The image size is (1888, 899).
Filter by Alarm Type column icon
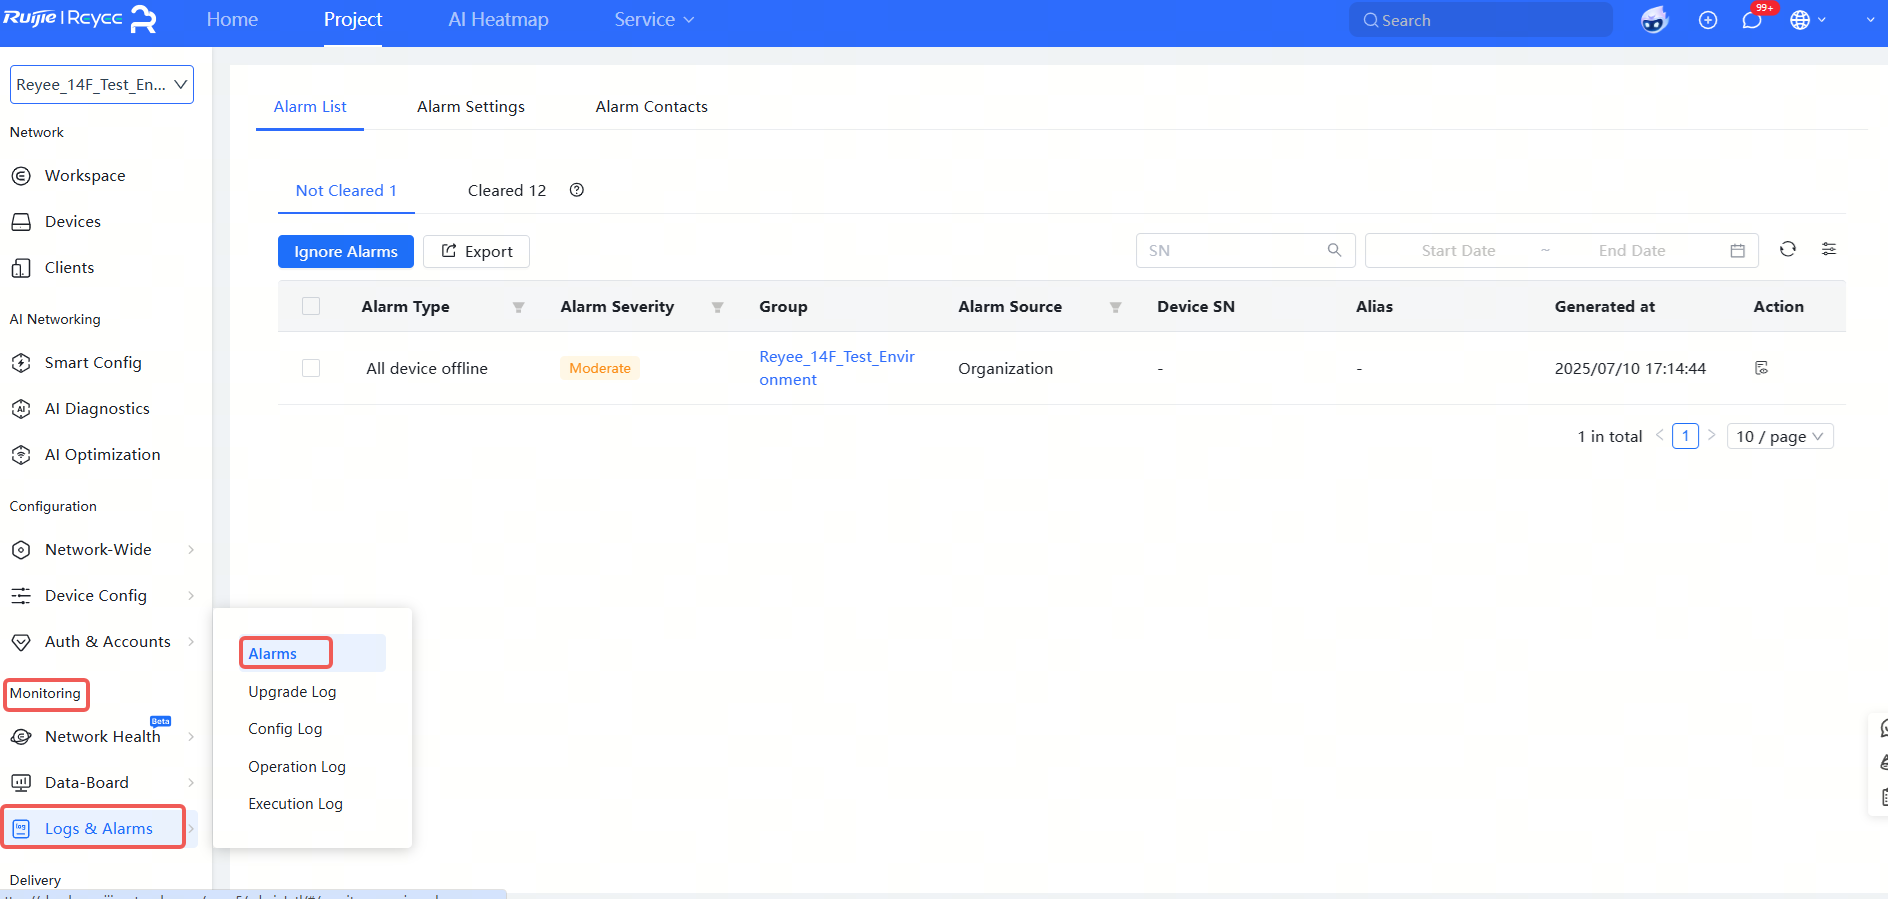(518, 307)
